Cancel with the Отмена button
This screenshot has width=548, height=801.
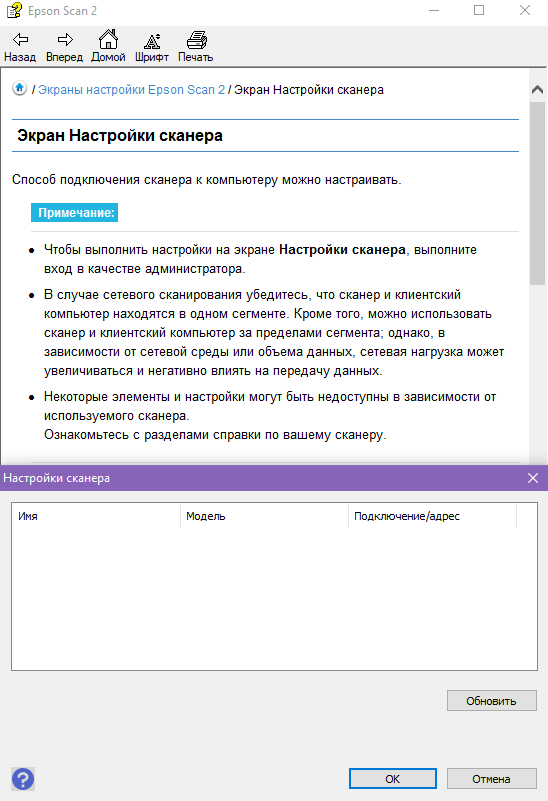click(x=491, y=779)
